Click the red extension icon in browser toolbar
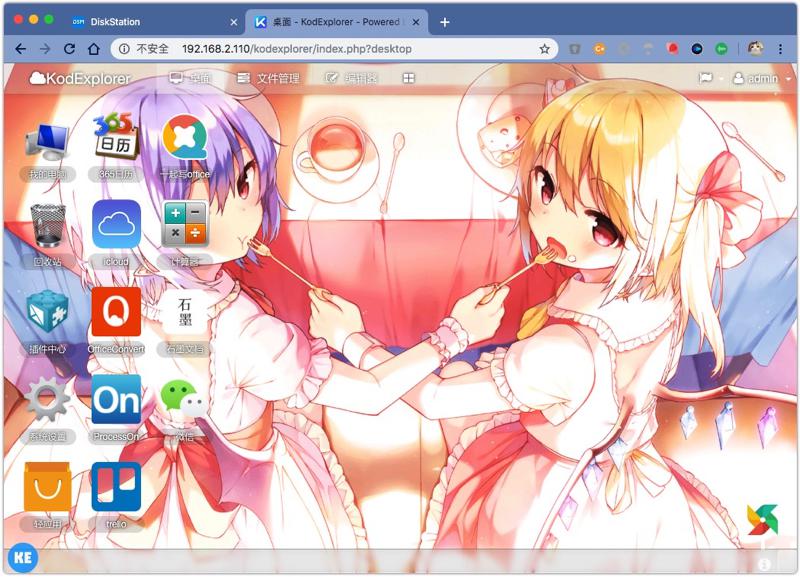 (672, 49)
